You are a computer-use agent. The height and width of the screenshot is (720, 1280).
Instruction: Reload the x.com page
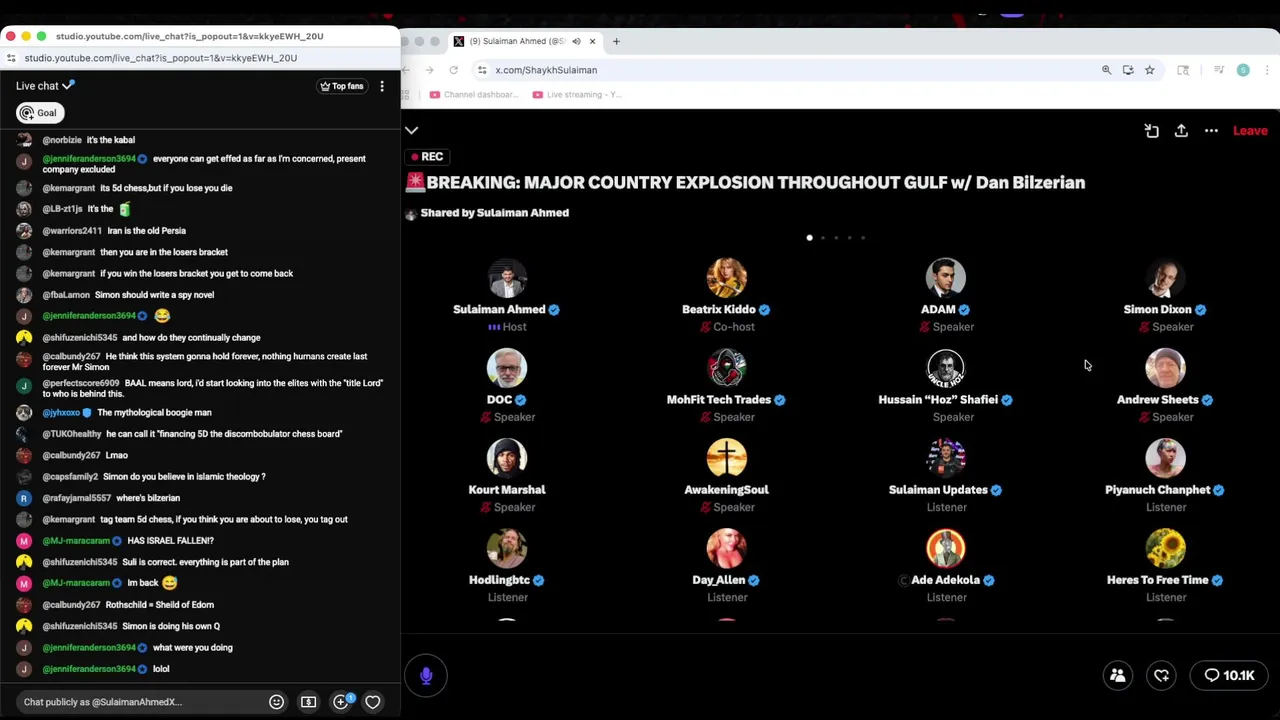[x=453, y=70]
